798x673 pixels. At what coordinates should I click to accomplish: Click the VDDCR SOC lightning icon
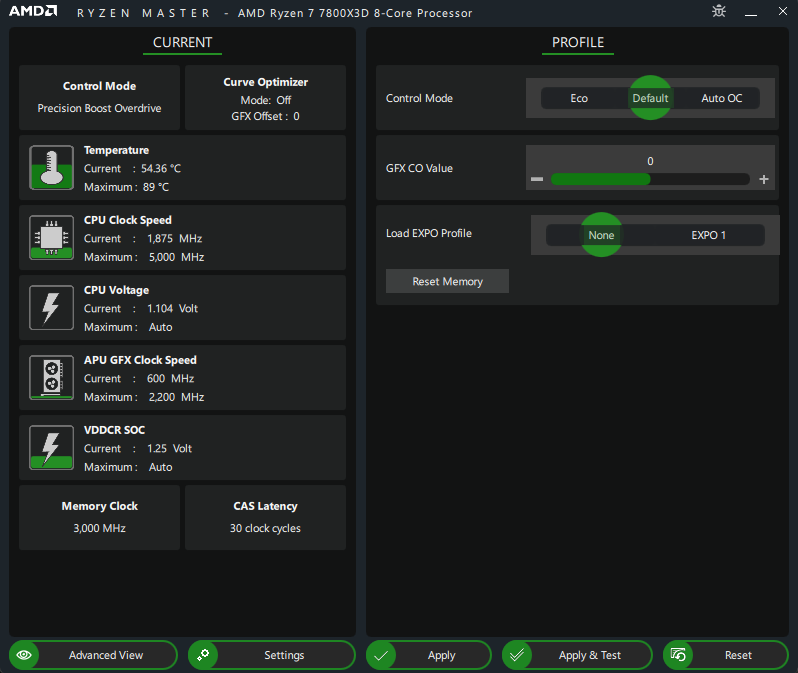tap(51, 447)
